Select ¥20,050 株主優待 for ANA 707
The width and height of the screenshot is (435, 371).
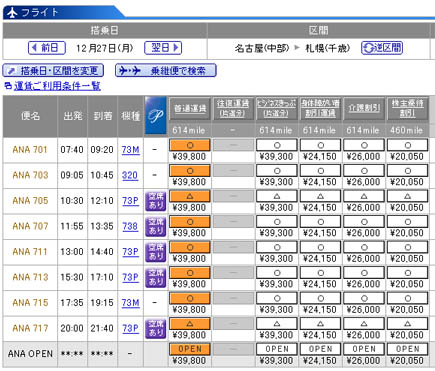coord(407,222)
